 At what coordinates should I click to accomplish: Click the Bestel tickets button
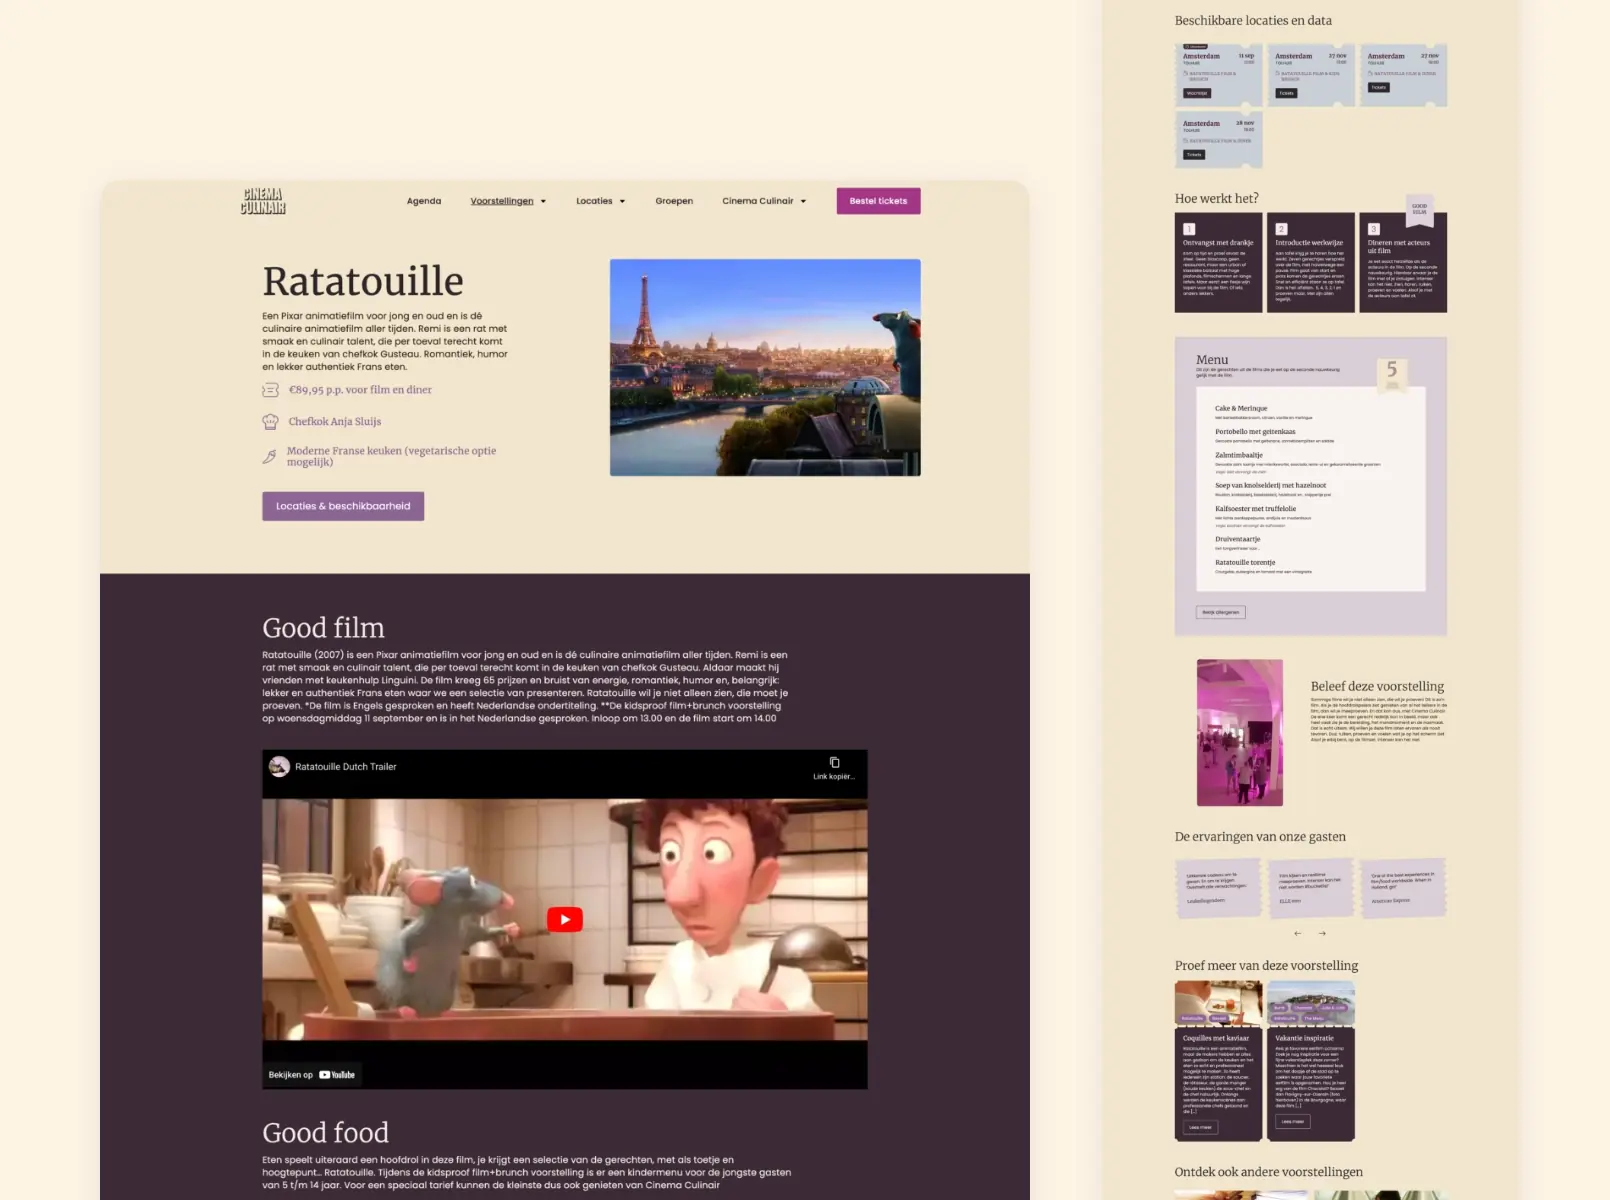tap(878, 201)
